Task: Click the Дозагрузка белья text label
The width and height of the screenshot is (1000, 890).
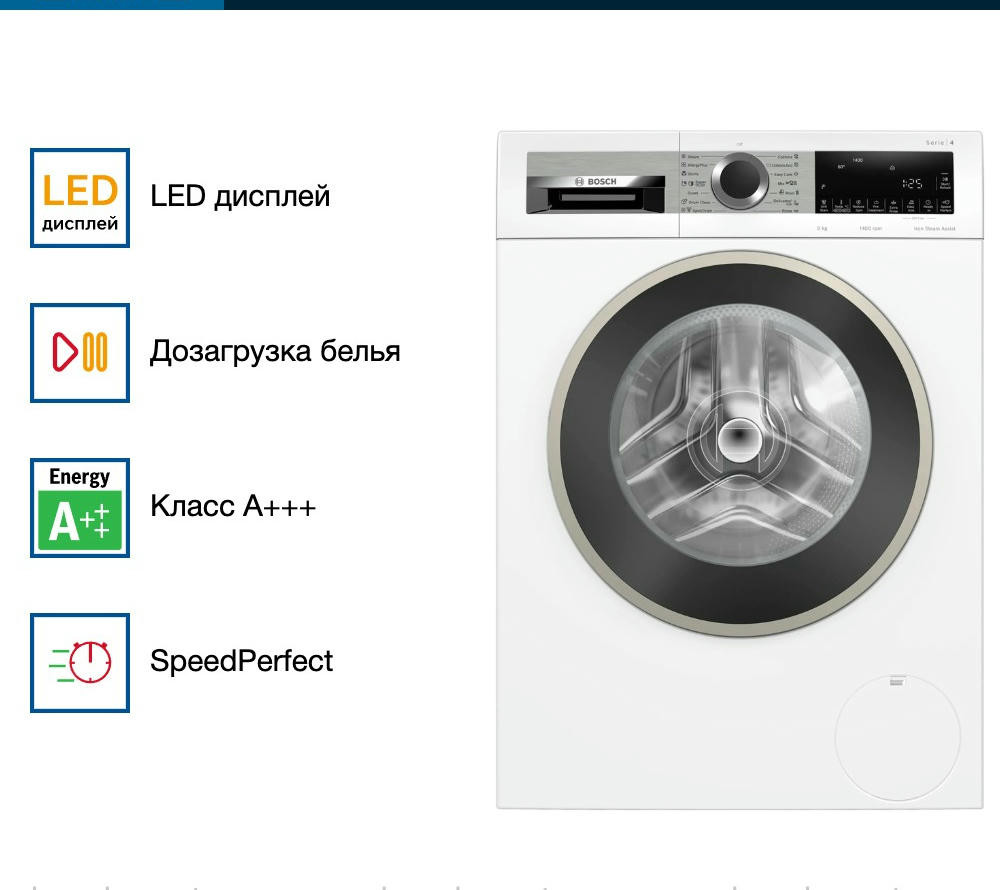Action: tap(275, 352)
